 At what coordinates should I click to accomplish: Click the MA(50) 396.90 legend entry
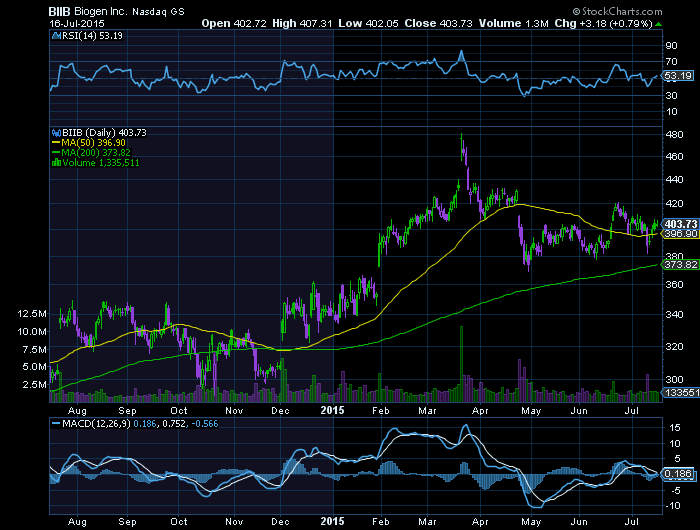point(93,143)
